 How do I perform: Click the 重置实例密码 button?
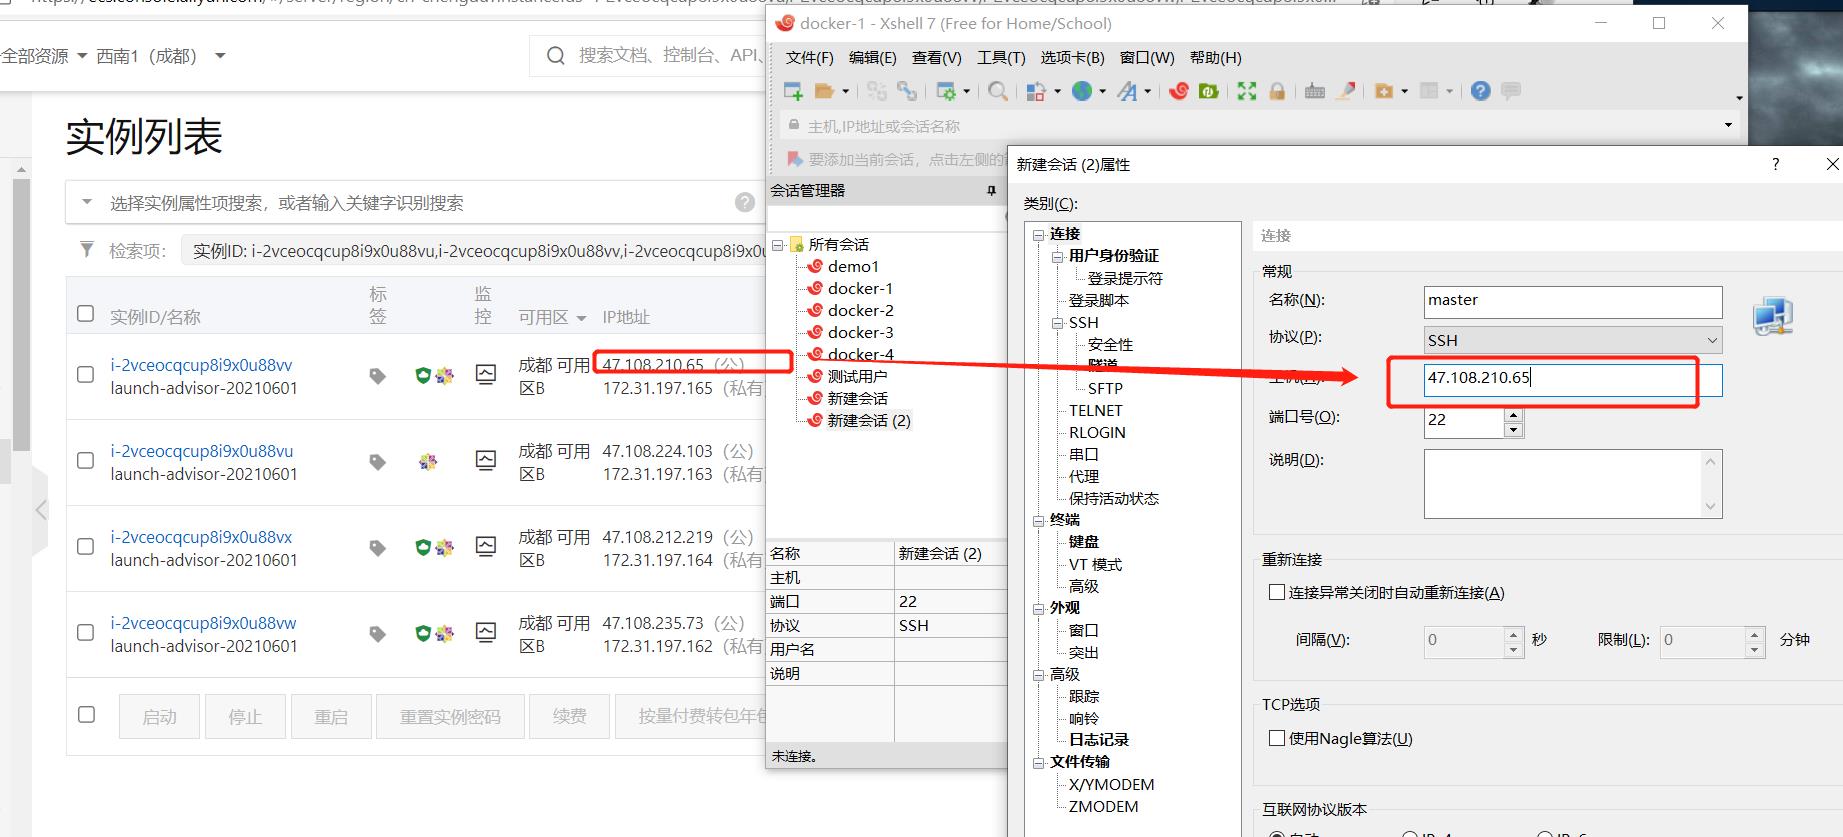pos(450,716)
